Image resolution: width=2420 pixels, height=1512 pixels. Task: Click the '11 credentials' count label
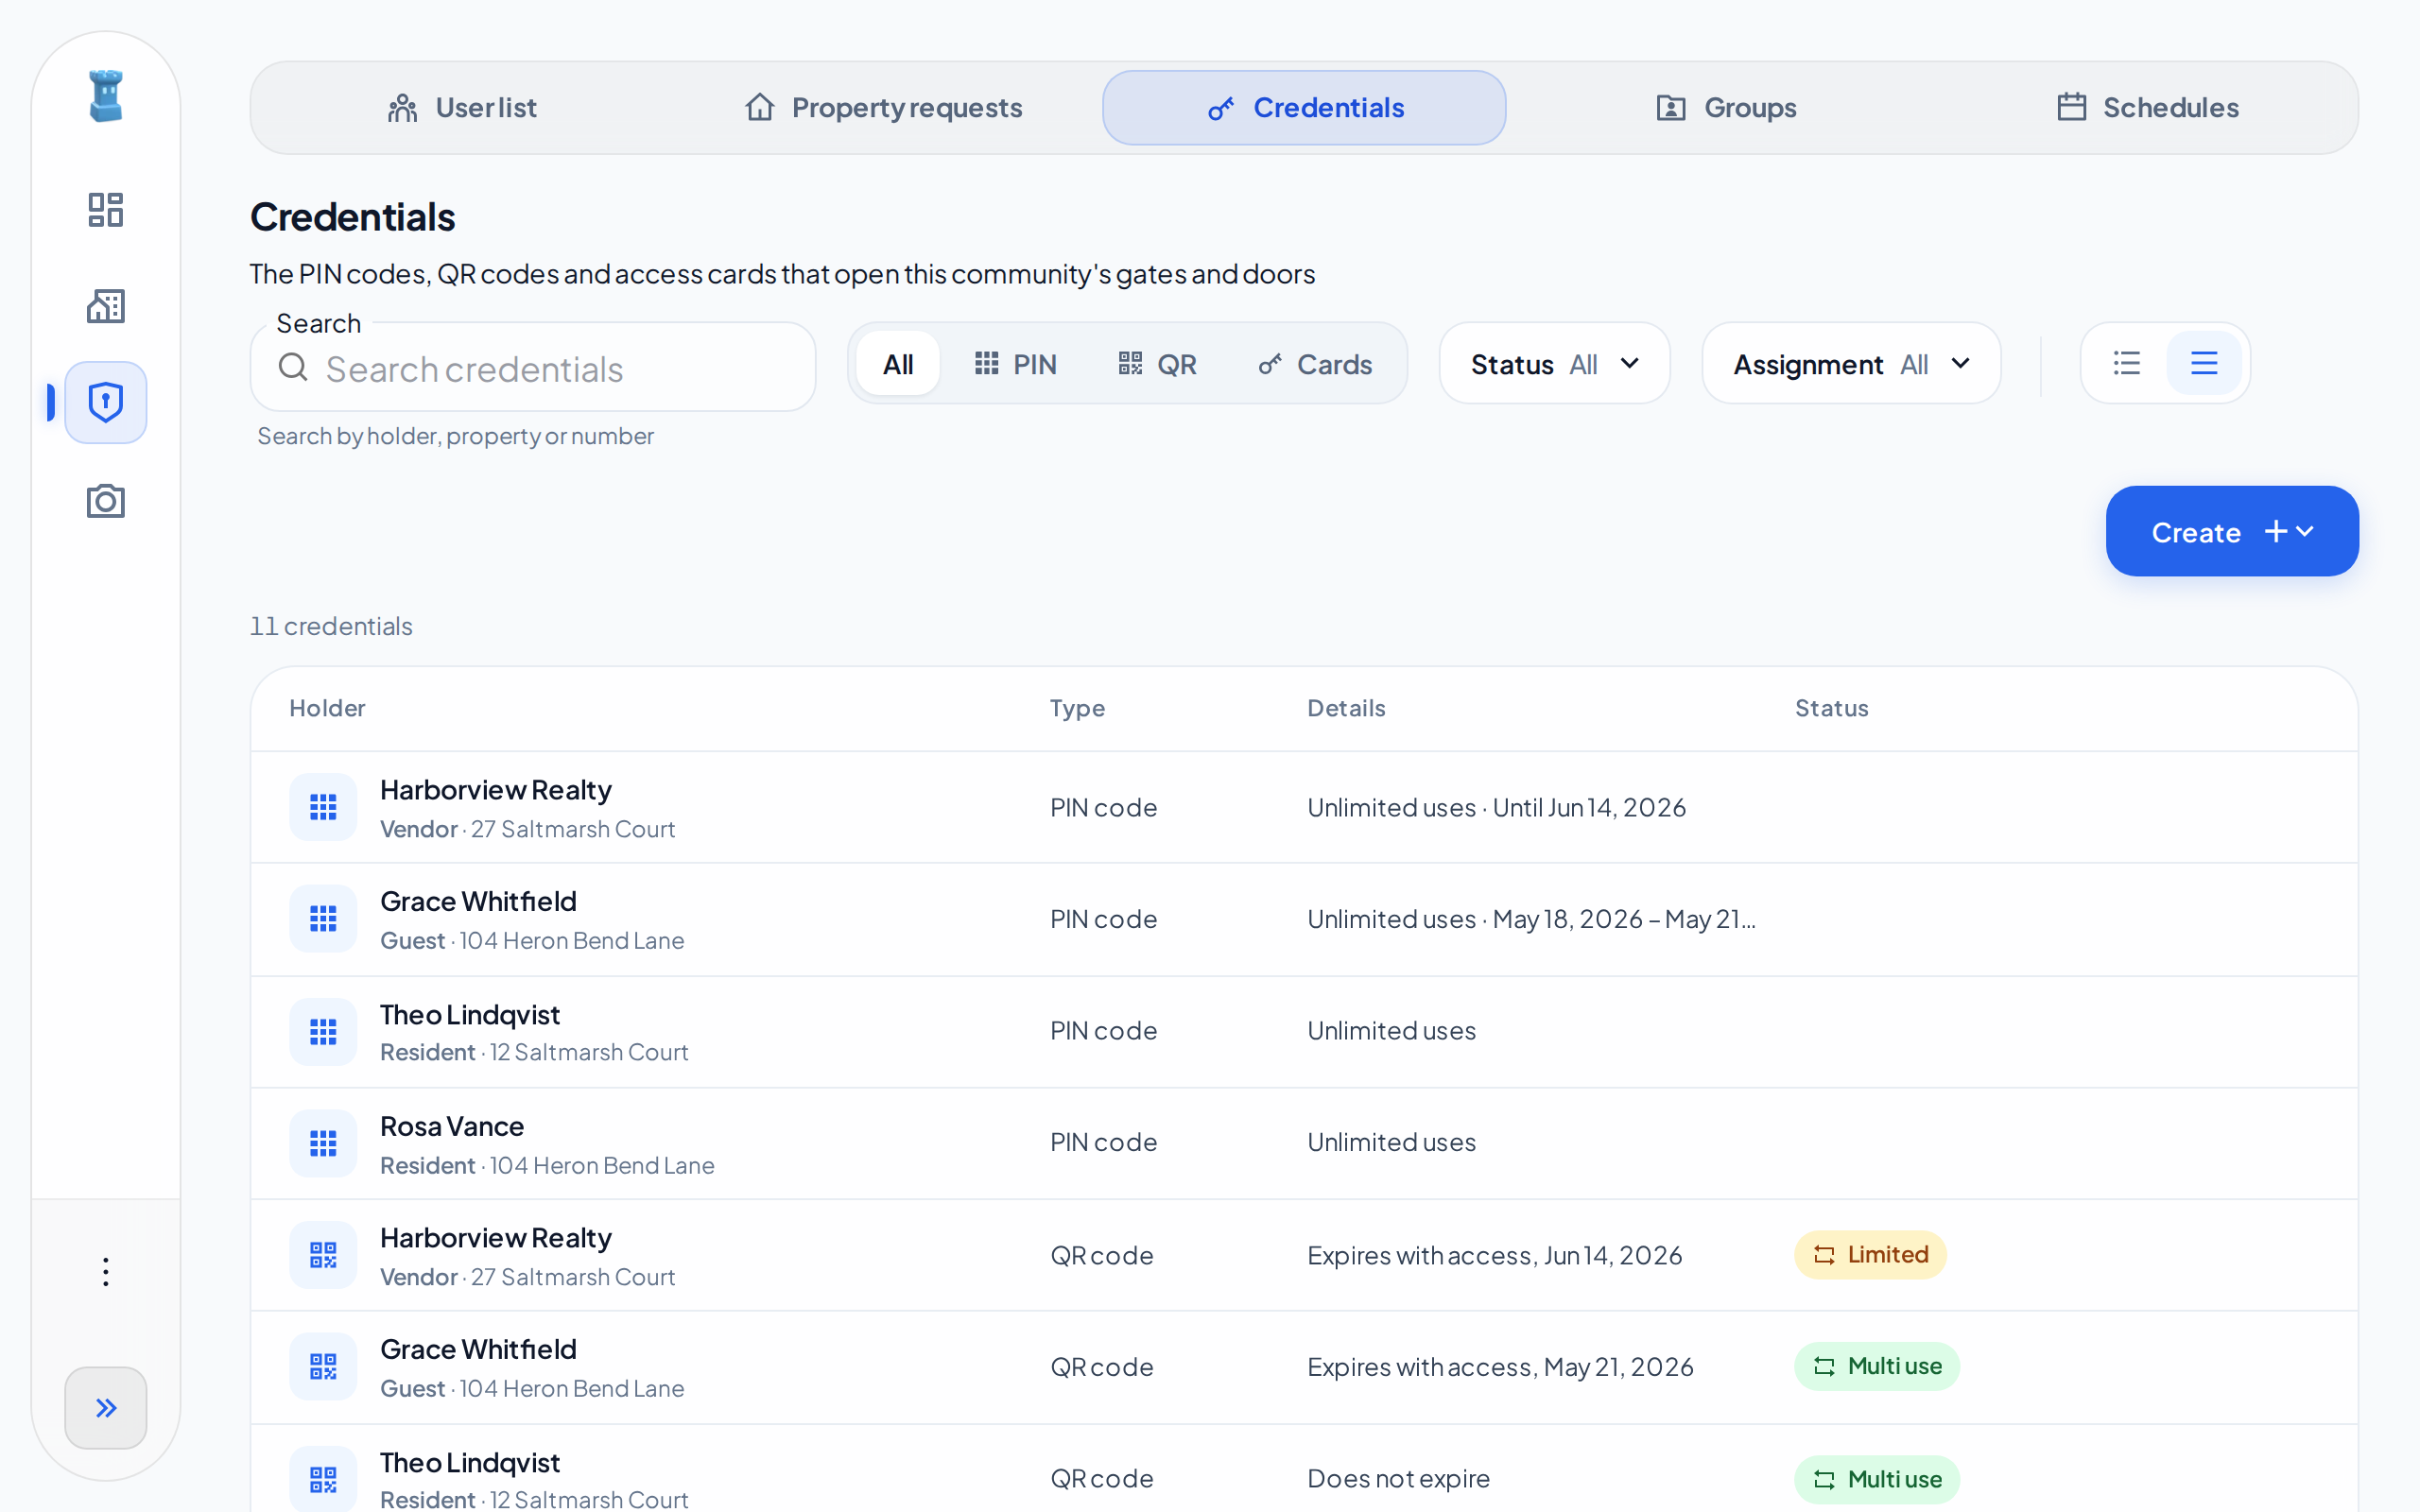pyautogui.click(x=331, y=626)
